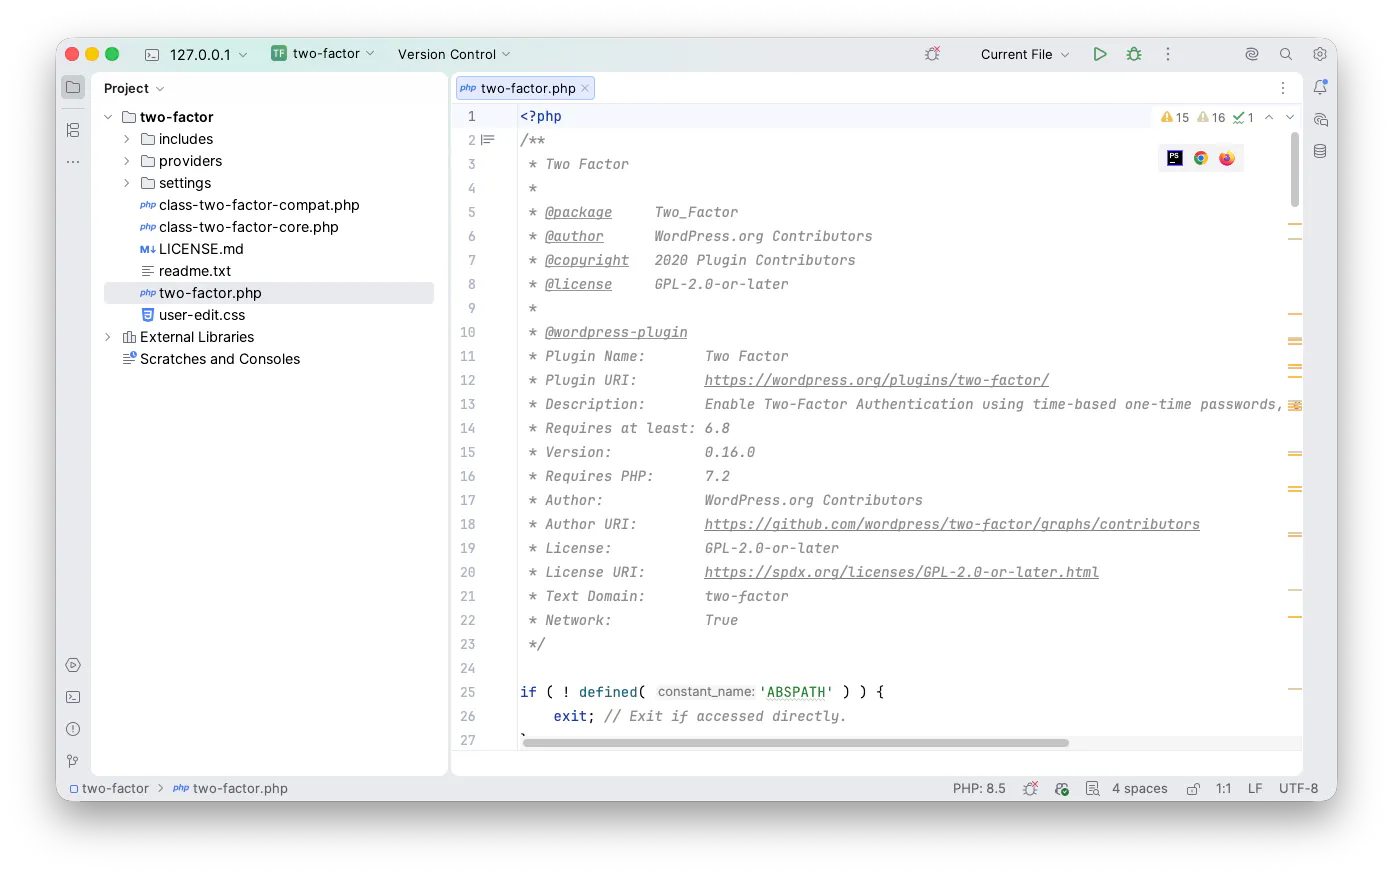Open the Current File run configuration dropdown
1393x875 pixels.
click(1025, 54)
